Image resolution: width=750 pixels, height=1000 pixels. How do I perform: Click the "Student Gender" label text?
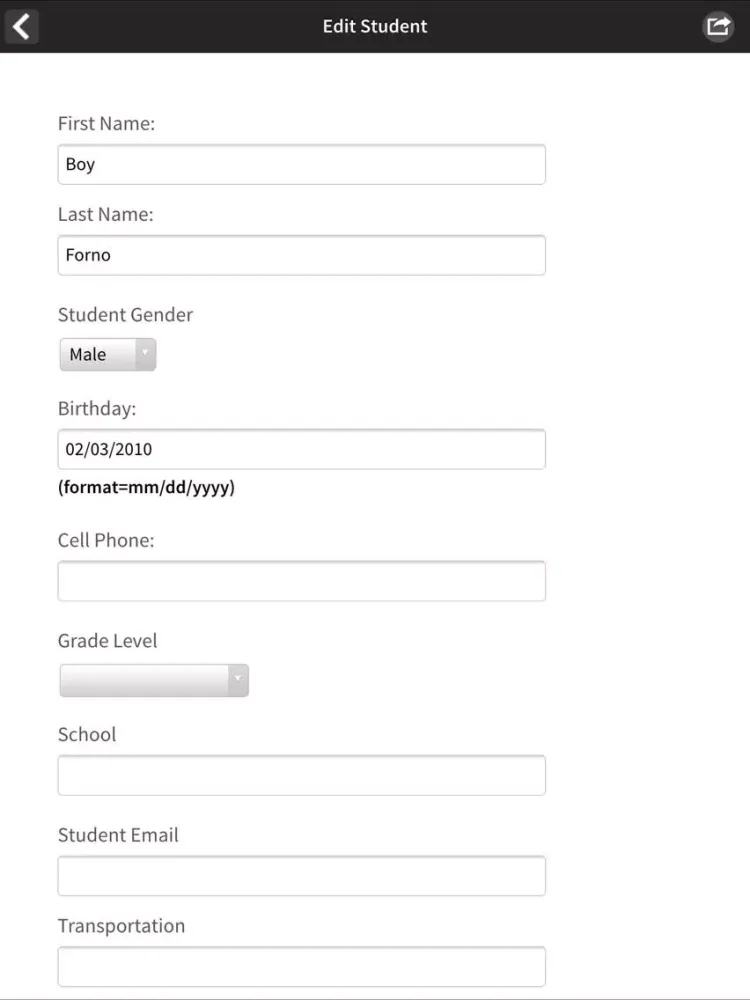(125, 315)
